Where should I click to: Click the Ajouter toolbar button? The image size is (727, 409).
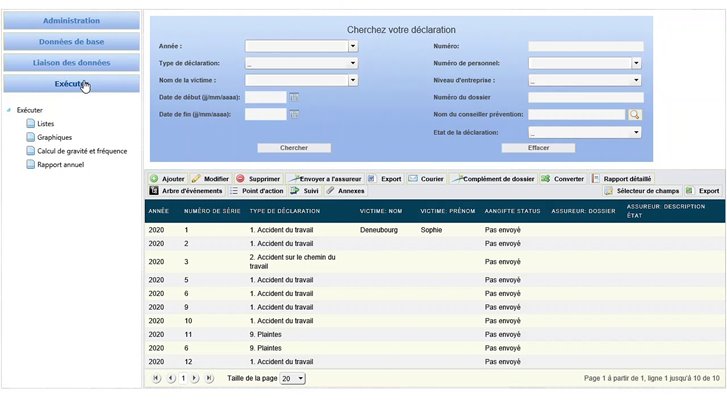click(167, 178)
